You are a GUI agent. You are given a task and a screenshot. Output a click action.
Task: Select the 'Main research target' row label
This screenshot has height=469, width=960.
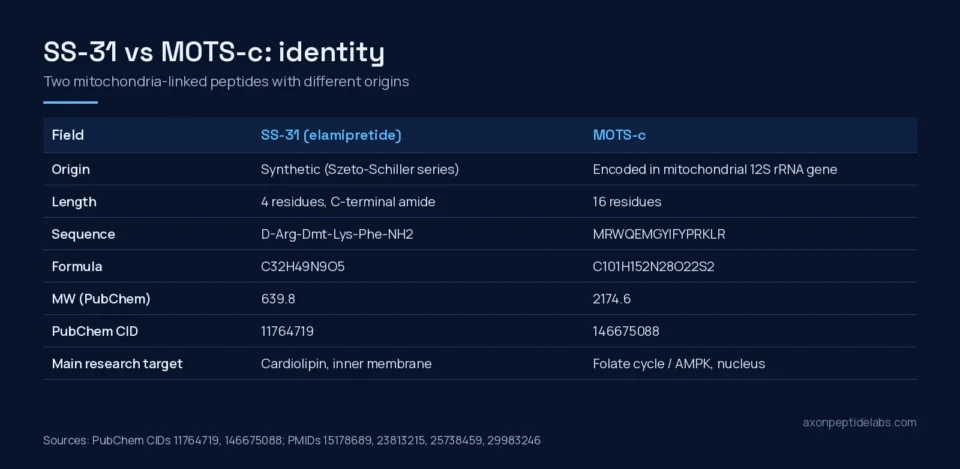pyautogui.click(x=117, y=364)
